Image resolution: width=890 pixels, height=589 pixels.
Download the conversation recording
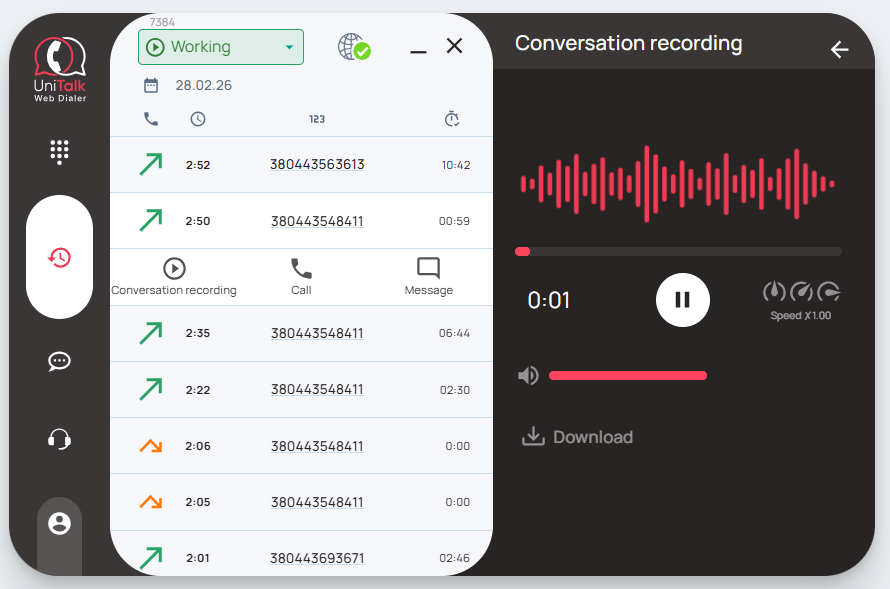(x=578, y=437)
